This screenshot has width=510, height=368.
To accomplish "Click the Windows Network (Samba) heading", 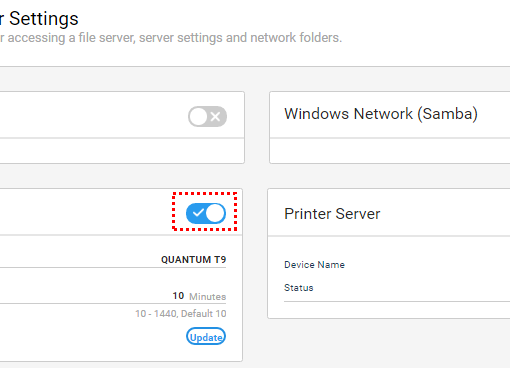I will coord(381,114).
